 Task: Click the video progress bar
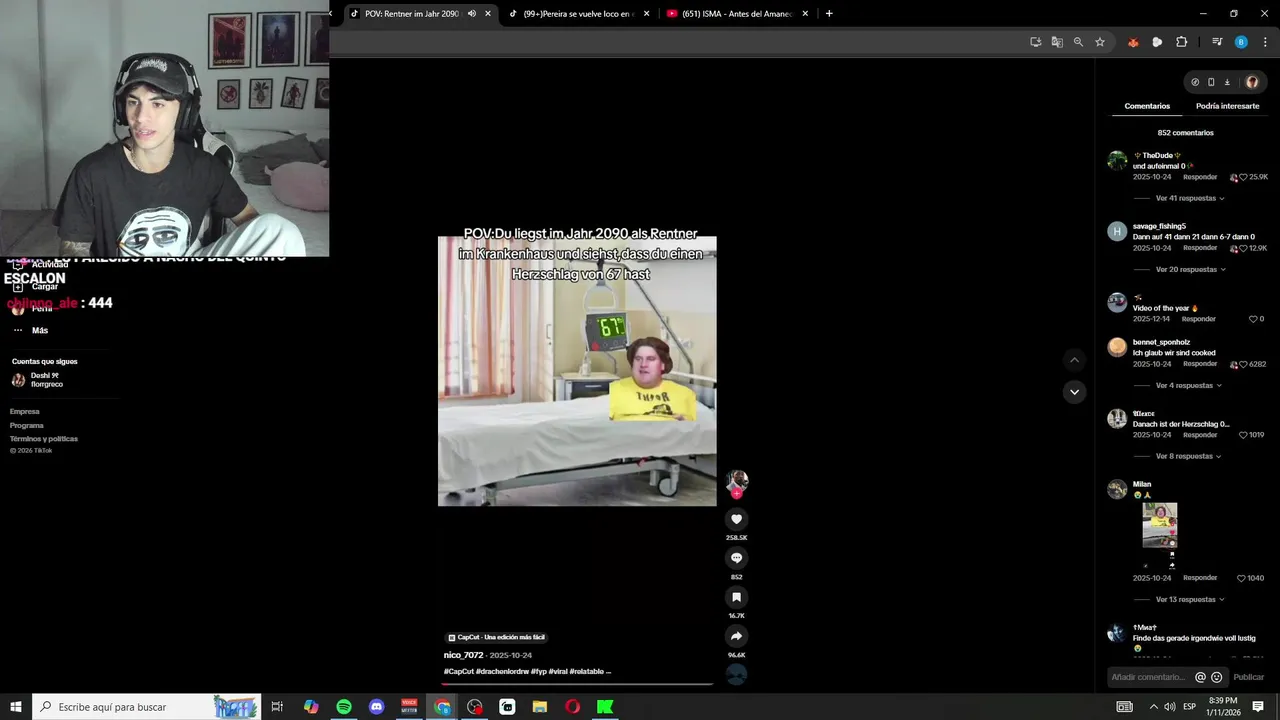[x=577, y=684]
